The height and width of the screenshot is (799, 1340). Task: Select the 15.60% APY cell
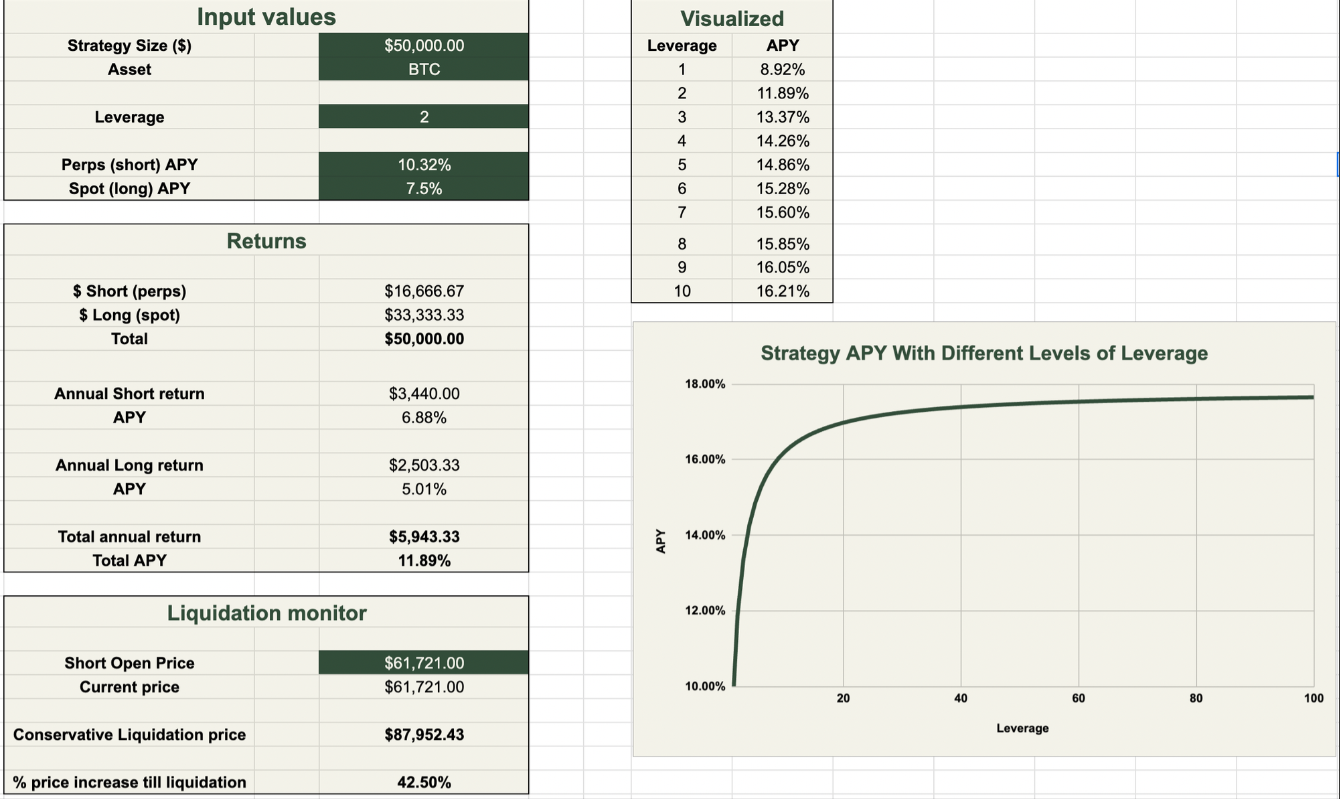782,212
